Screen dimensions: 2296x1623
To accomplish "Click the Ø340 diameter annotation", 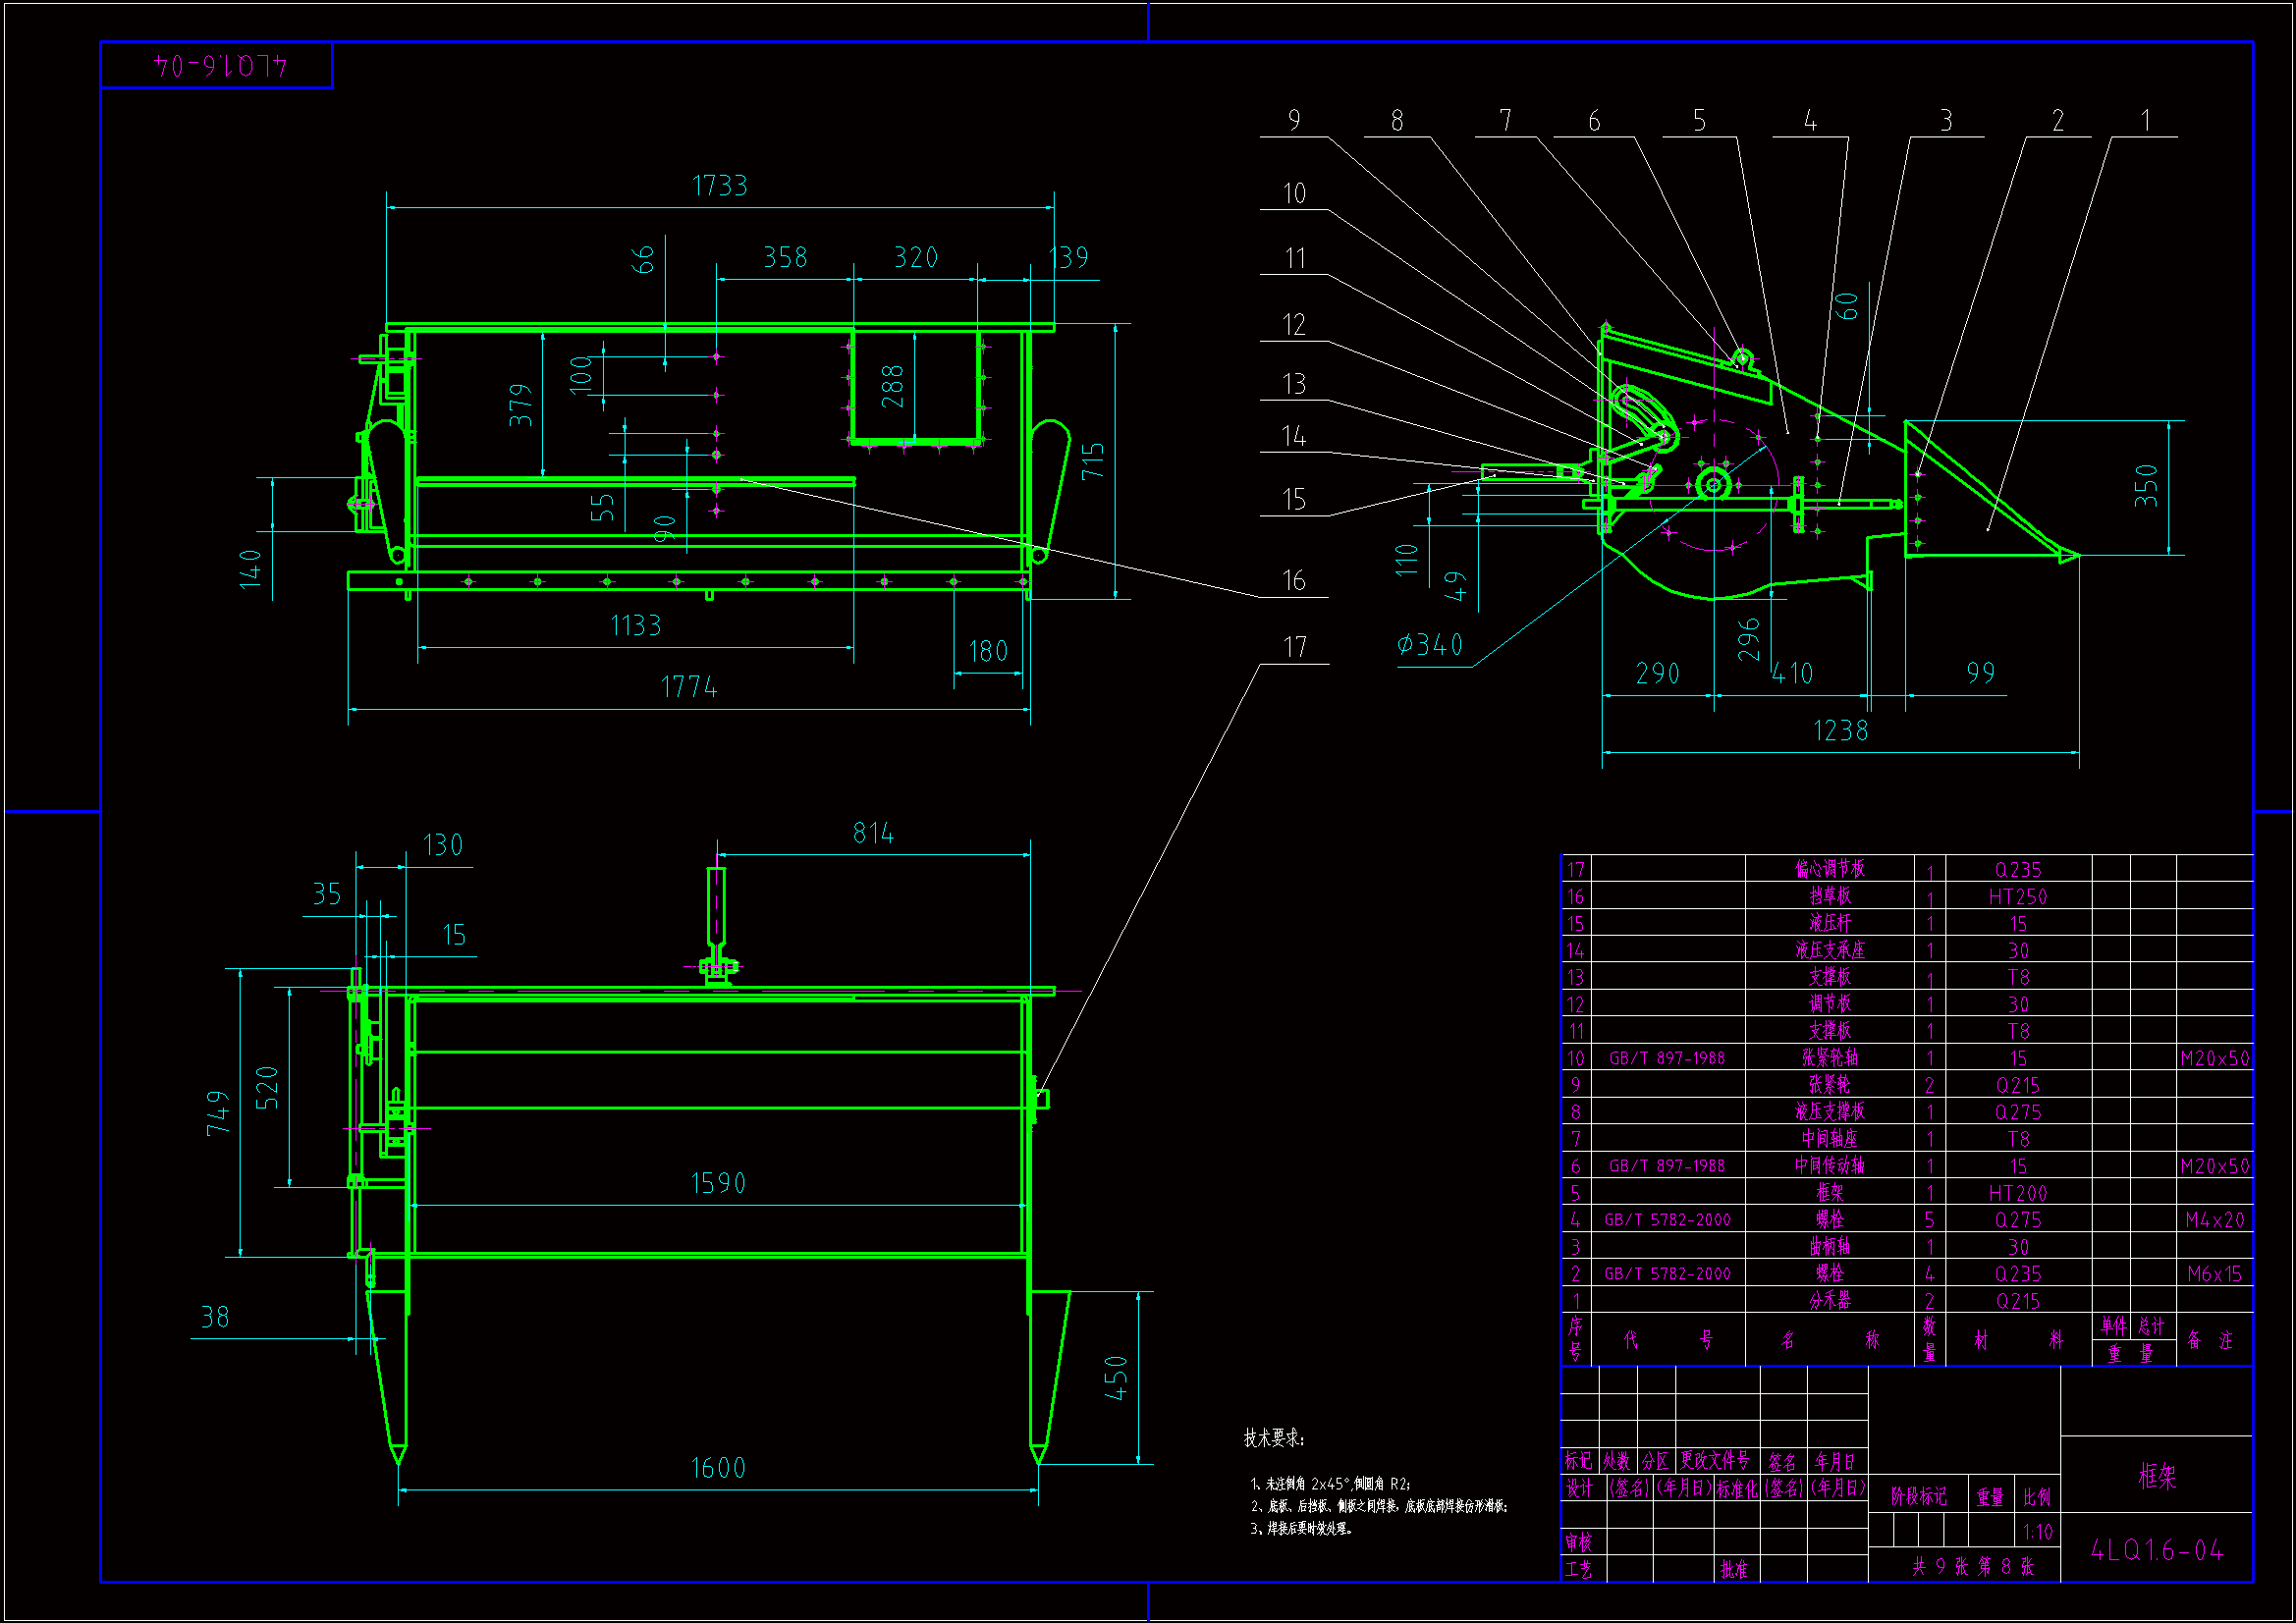I will 1430,645.
